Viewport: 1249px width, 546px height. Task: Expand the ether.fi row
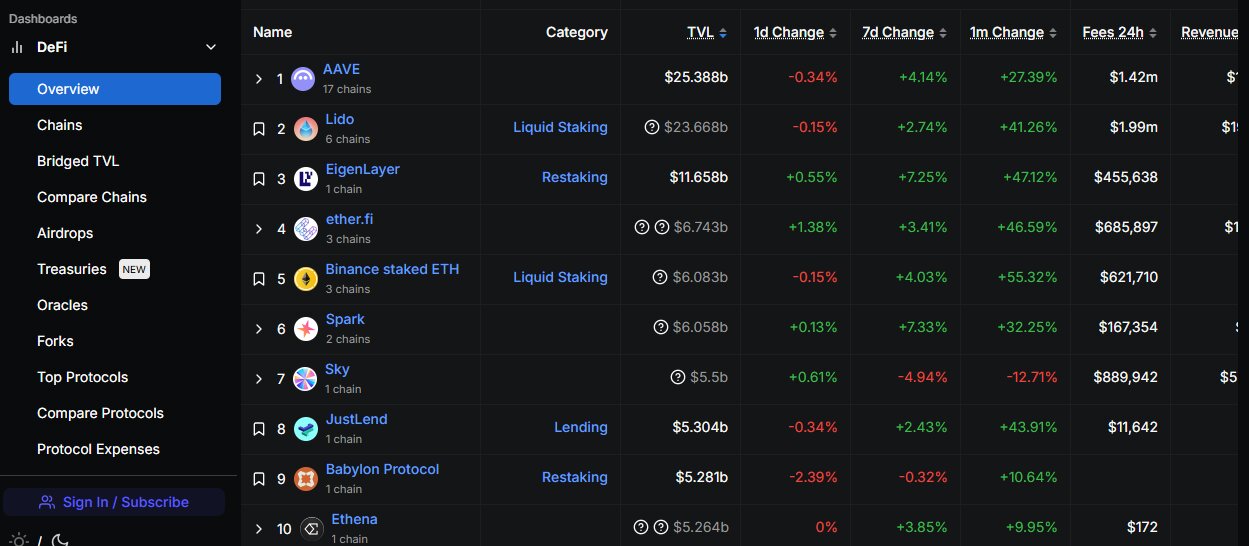259,229
